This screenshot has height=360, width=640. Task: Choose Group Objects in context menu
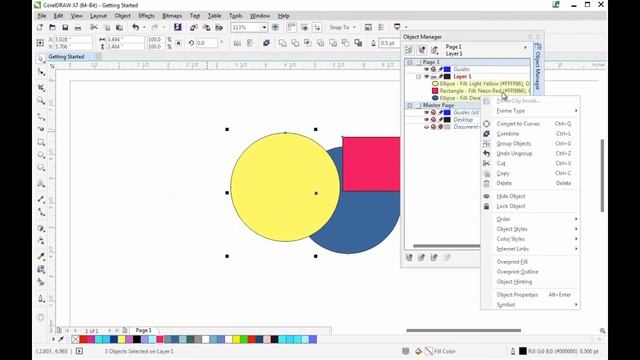pyautogui.click(x=530, y=144)
